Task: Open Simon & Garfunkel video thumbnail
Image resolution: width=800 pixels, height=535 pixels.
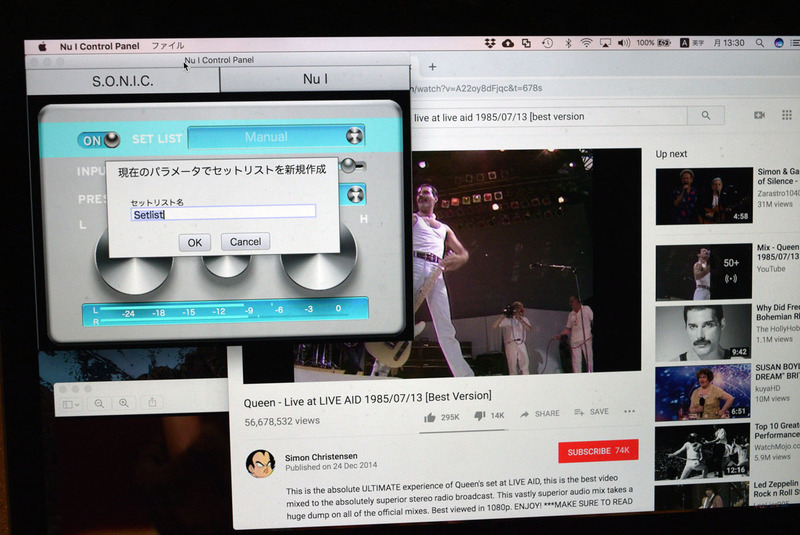Action: click(704, 196)
